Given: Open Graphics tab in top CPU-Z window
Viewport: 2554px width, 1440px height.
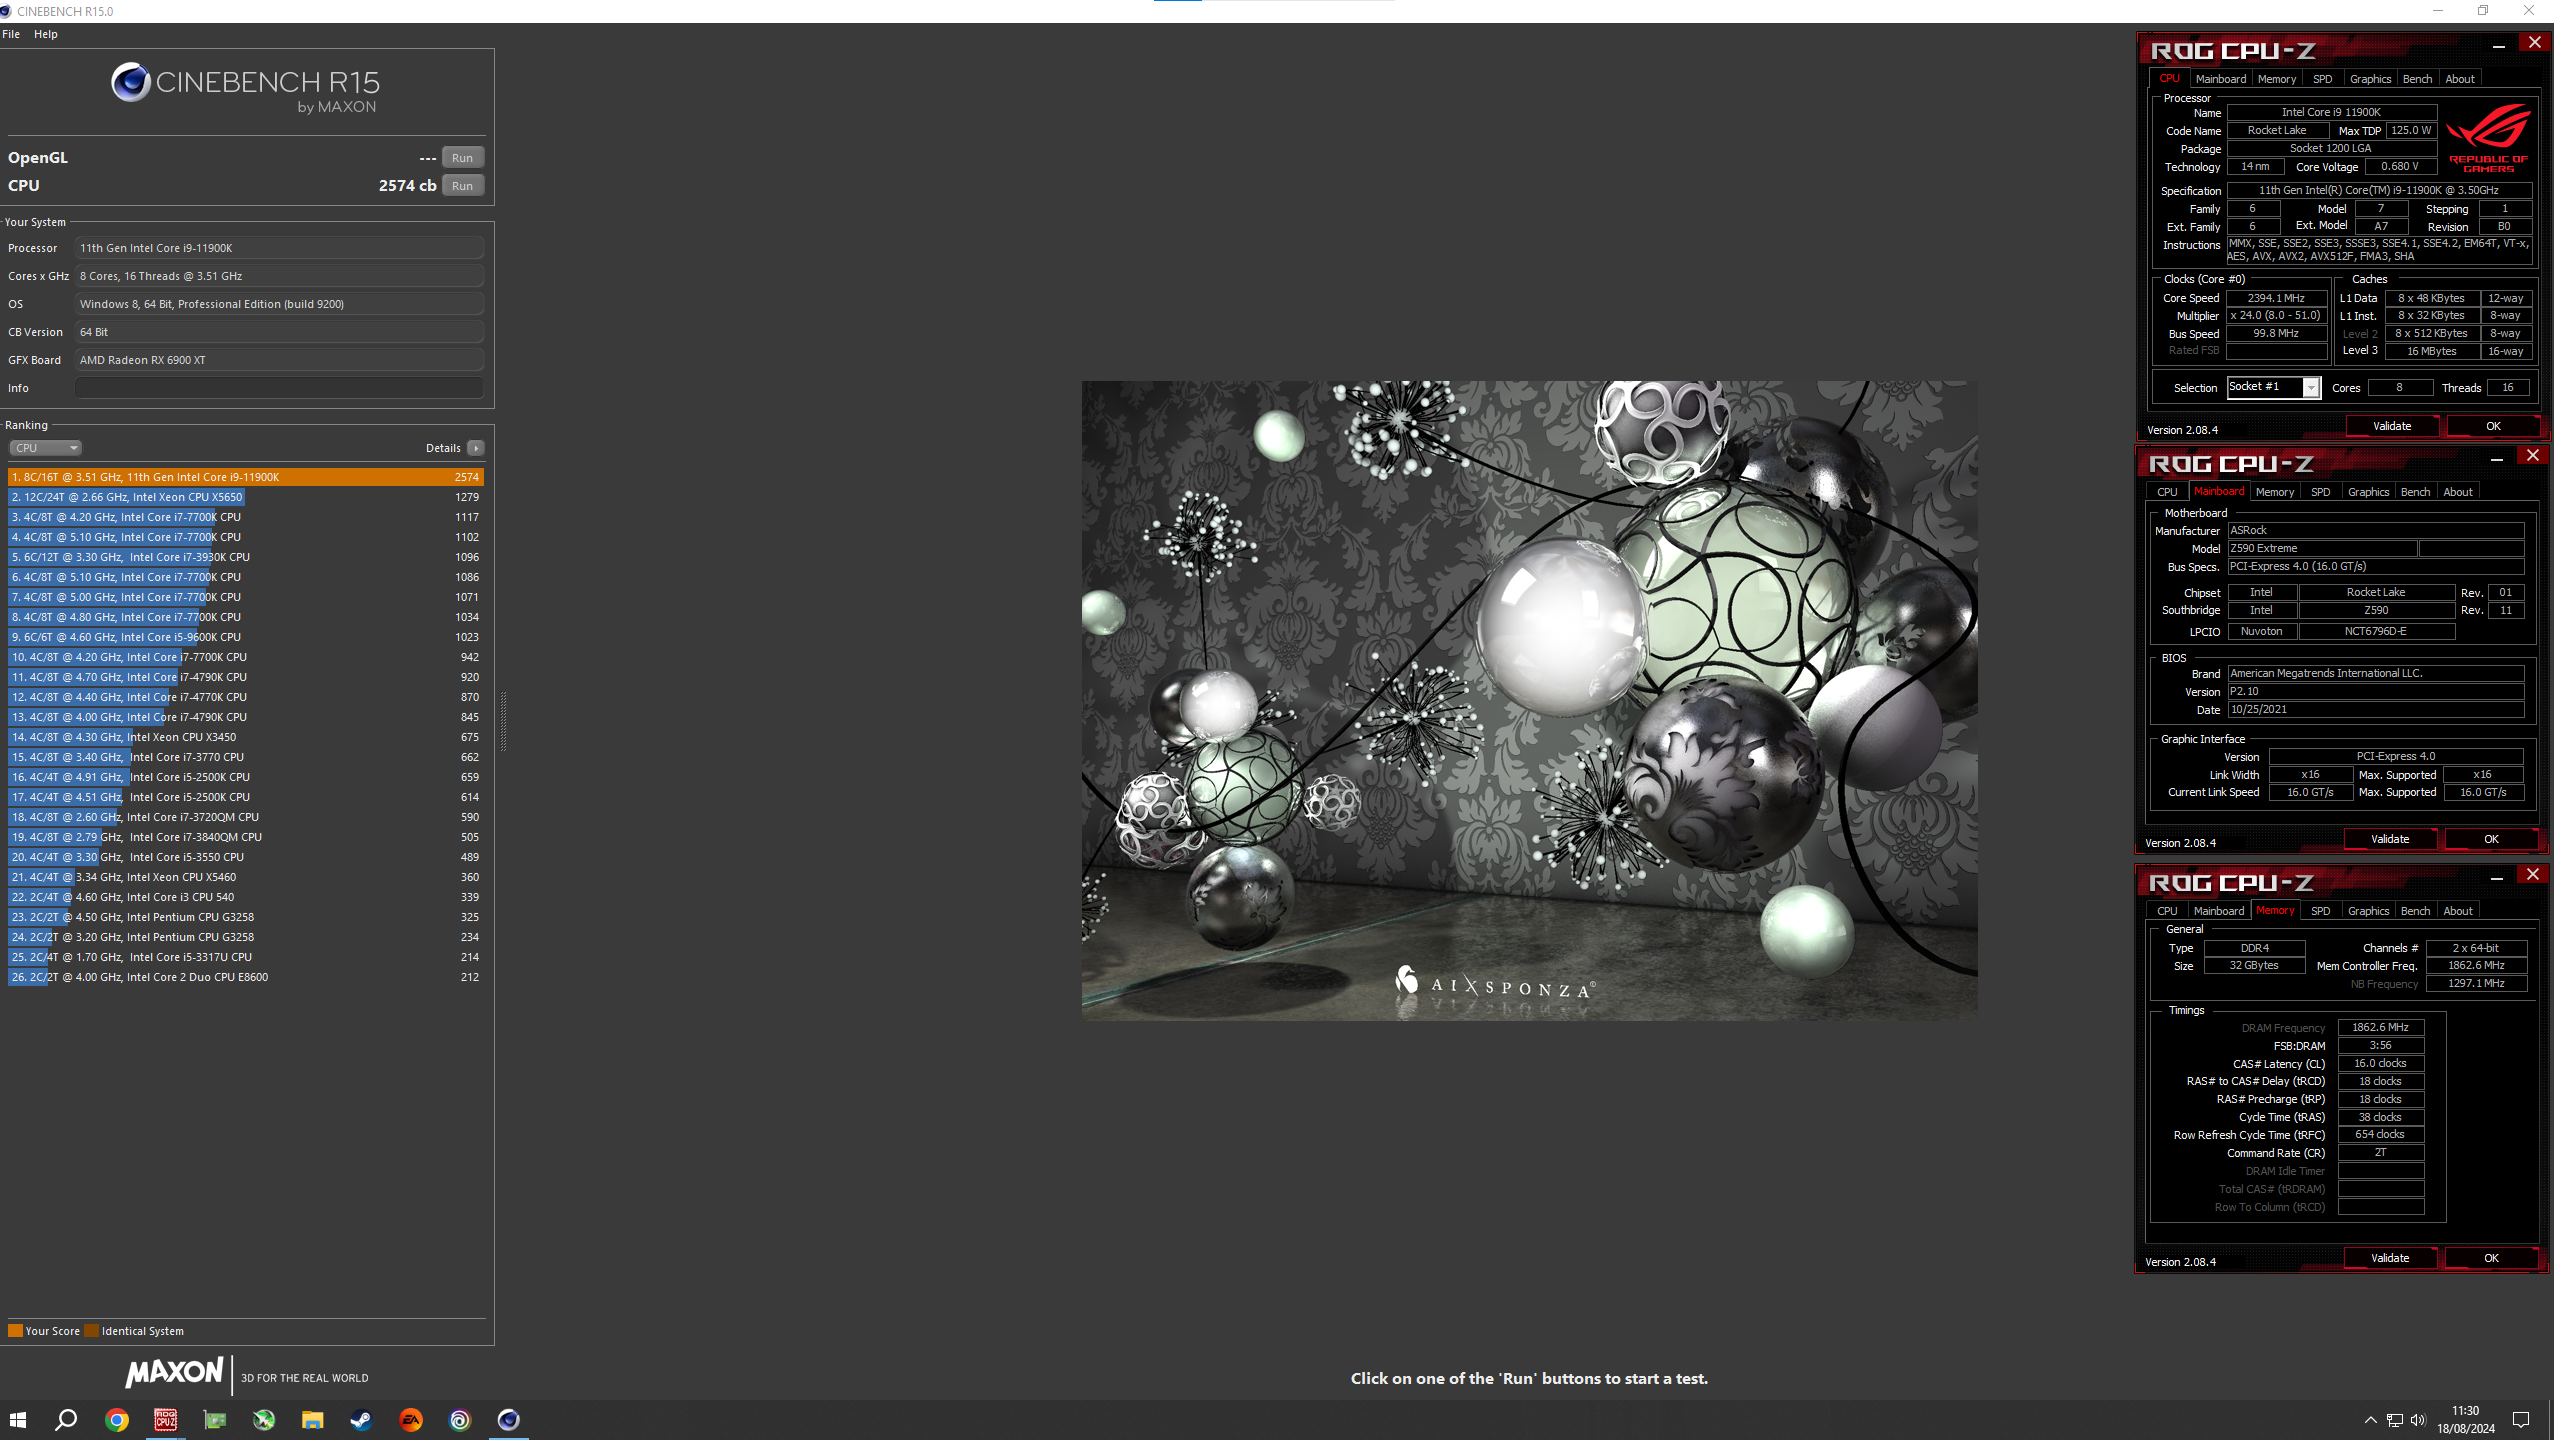Looking at the screenshot, I should [x=2370, y=79].
